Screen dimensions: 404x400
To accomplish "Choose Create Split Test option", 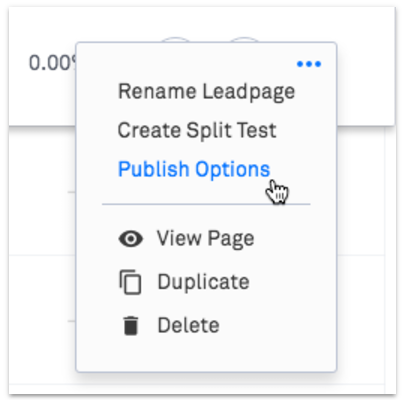I will click(x=197, y=130).
